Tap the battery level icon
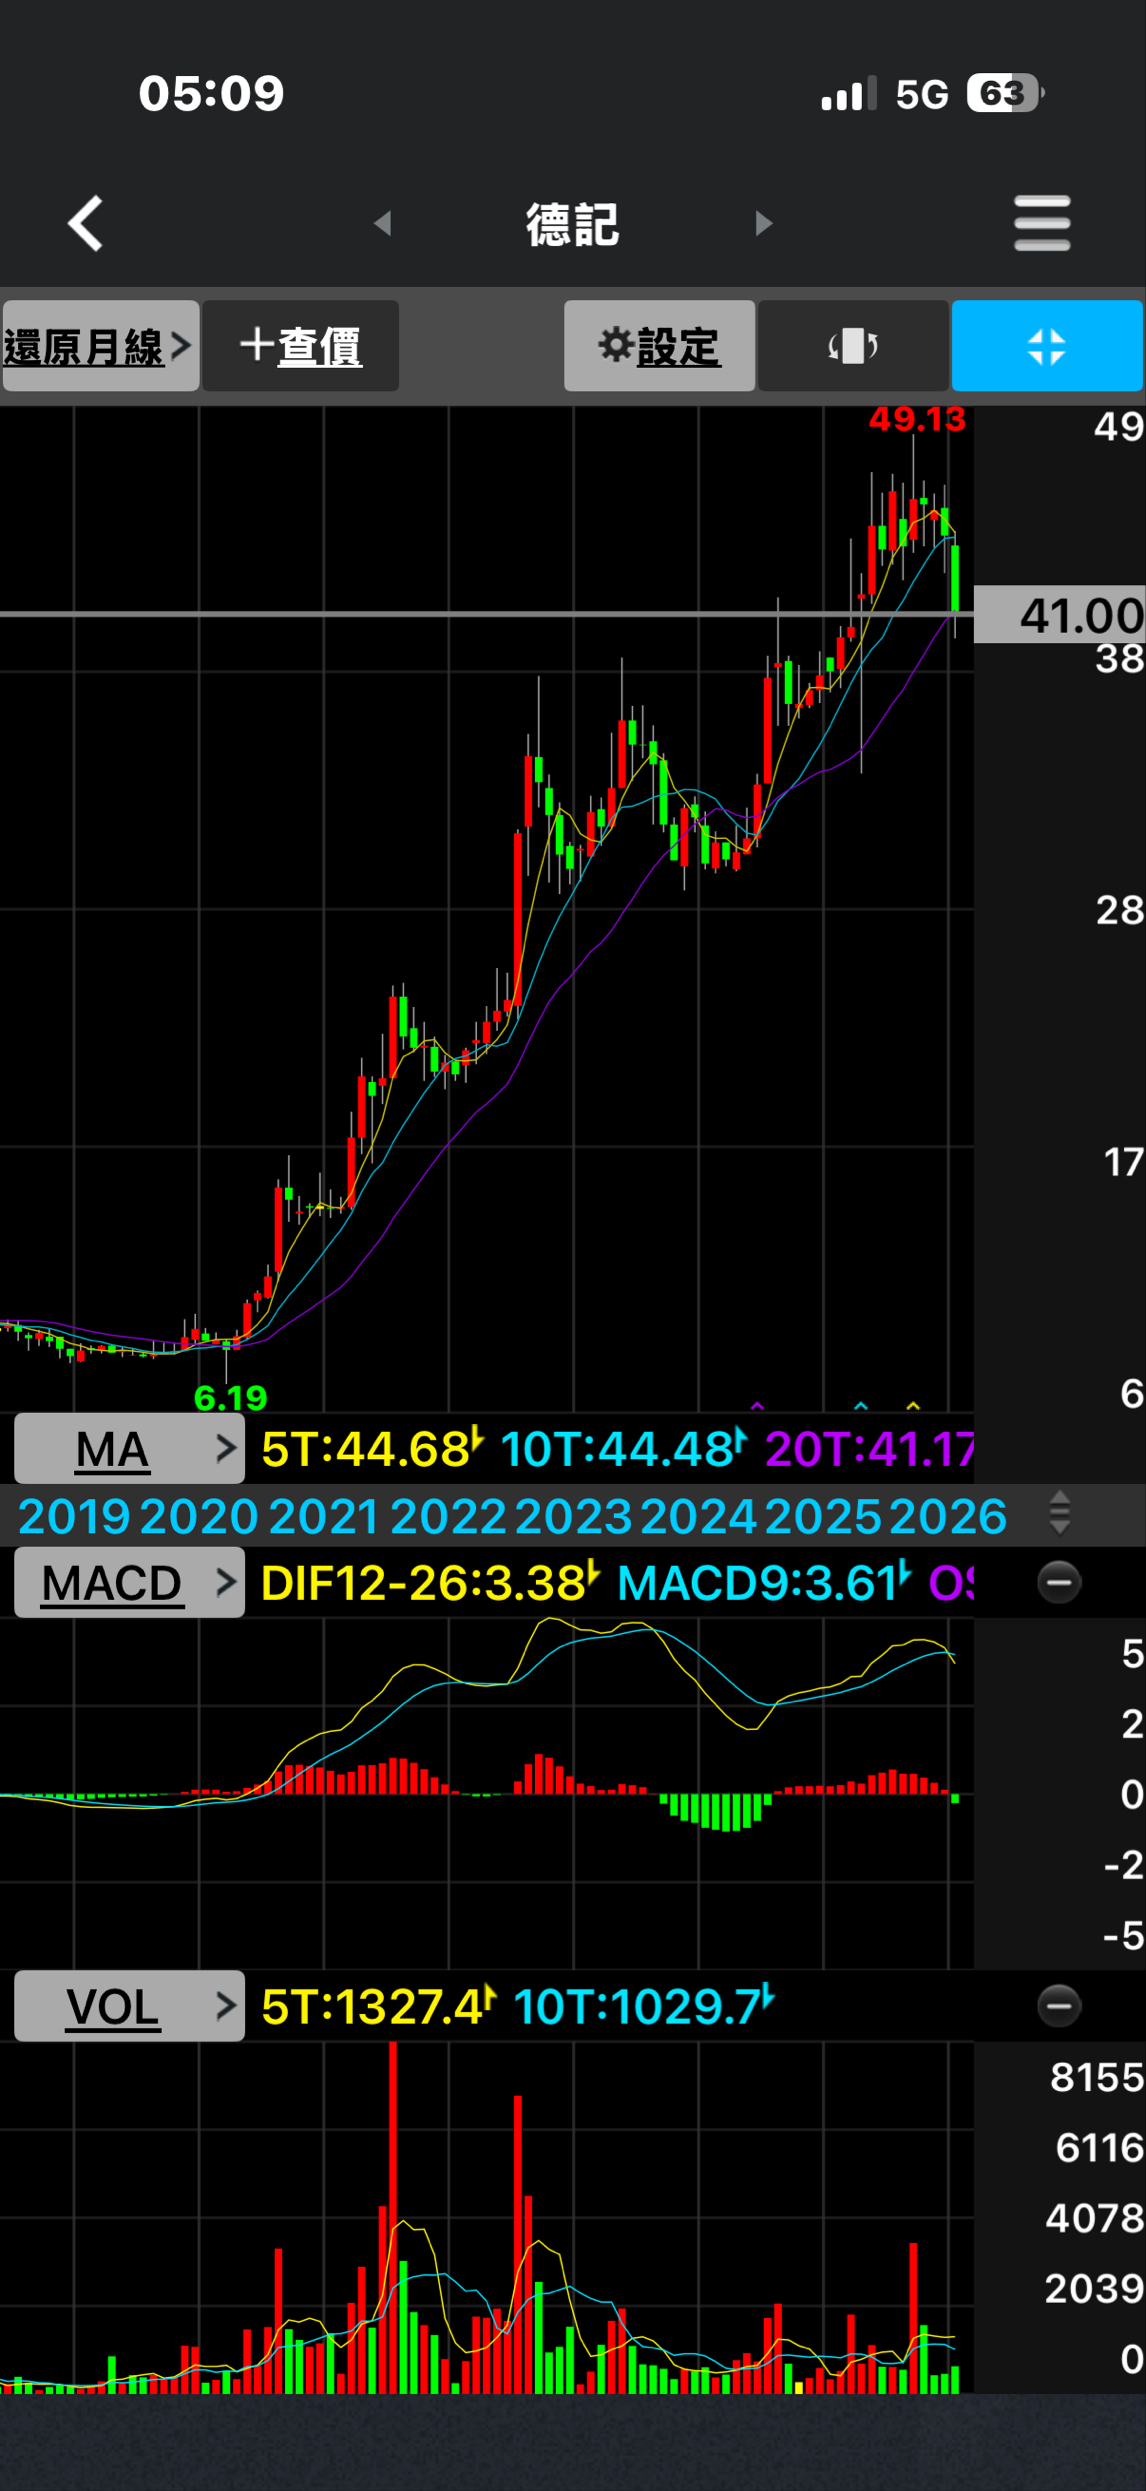Viewport: 1146px width, 2491px height. pos(1005,93)
